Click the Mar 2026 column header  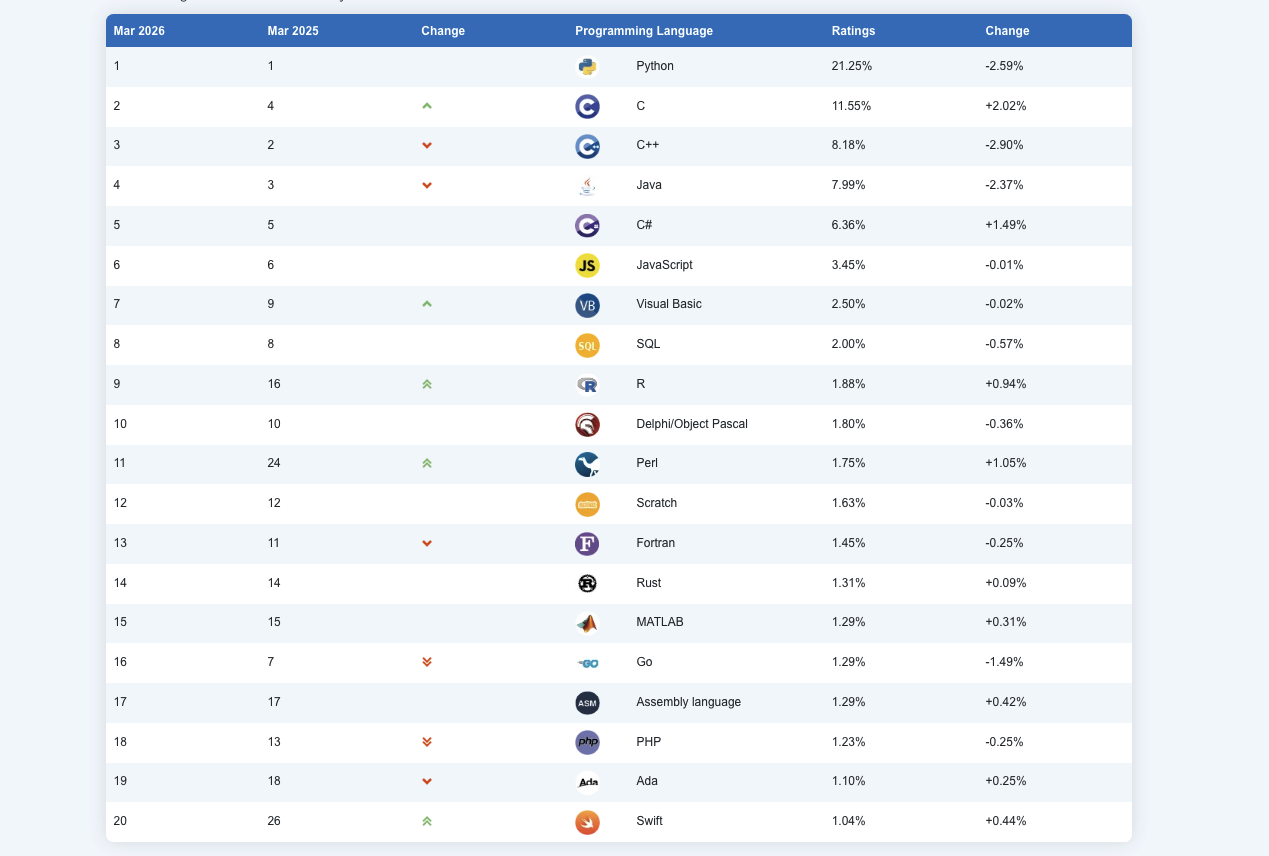(139, 31)
